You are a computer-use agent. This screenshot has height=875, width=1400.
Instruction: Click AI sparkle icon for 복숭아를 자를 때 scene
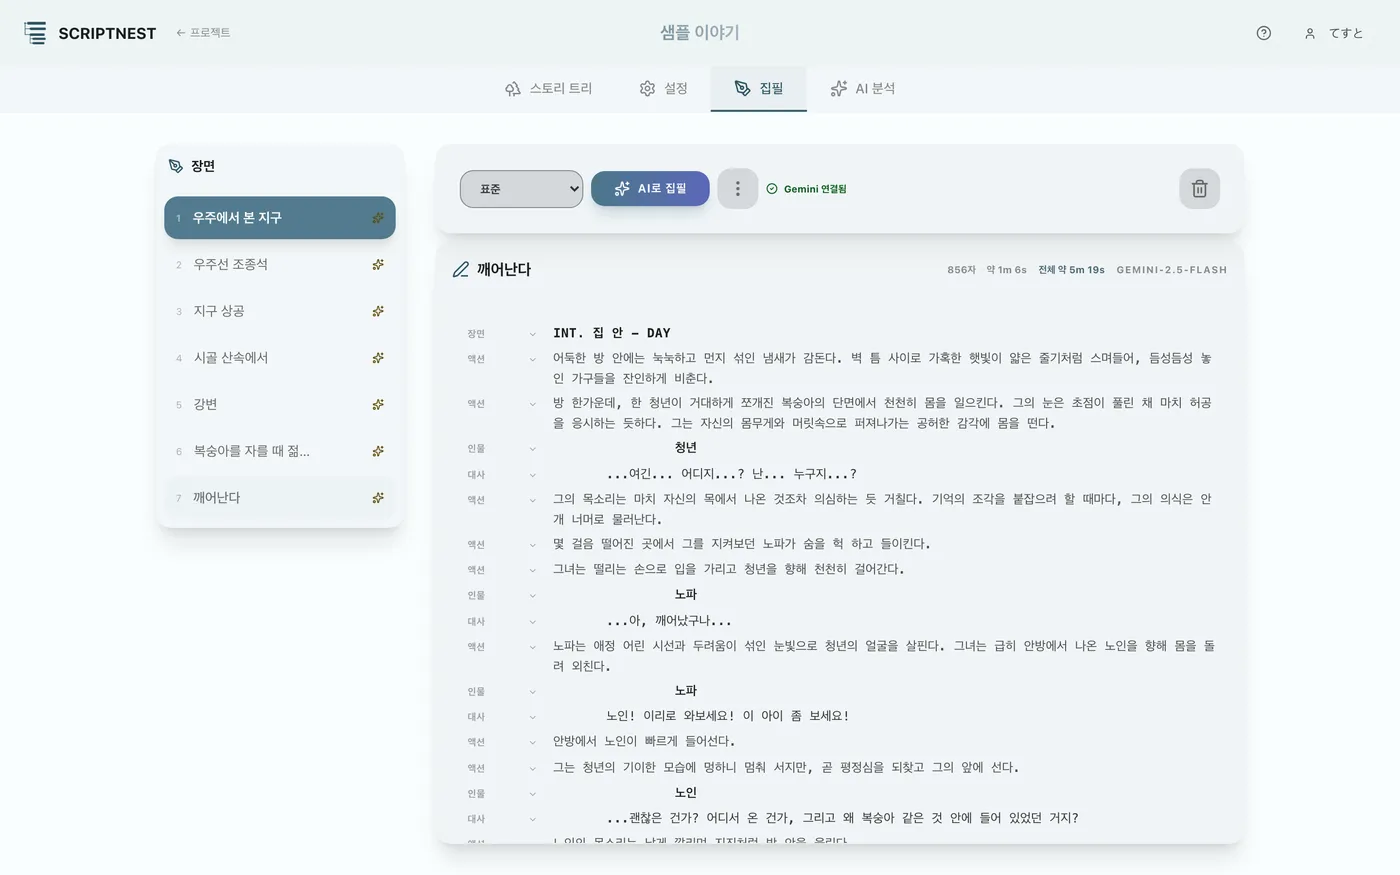click(378, 451)
